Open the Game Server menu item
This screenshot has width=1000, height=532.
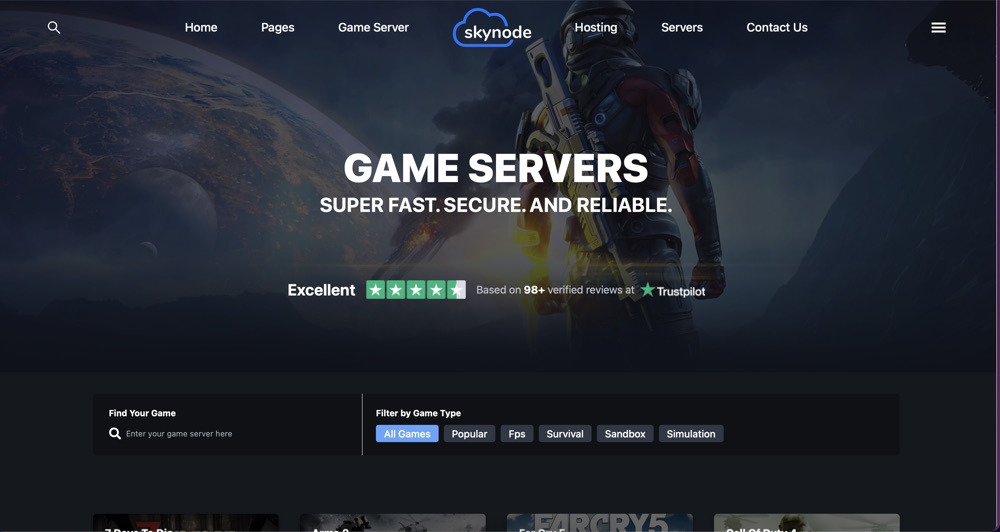[373, 27]
